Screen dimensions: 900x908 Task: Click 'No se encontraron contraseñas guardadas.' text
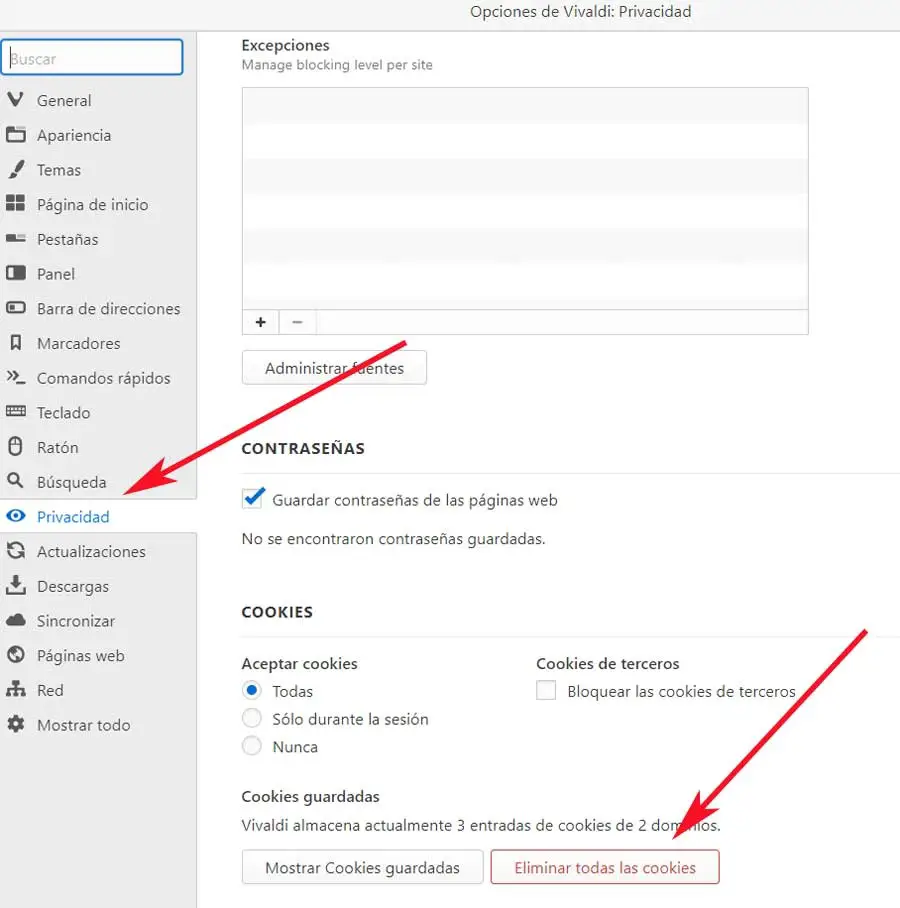393,539
